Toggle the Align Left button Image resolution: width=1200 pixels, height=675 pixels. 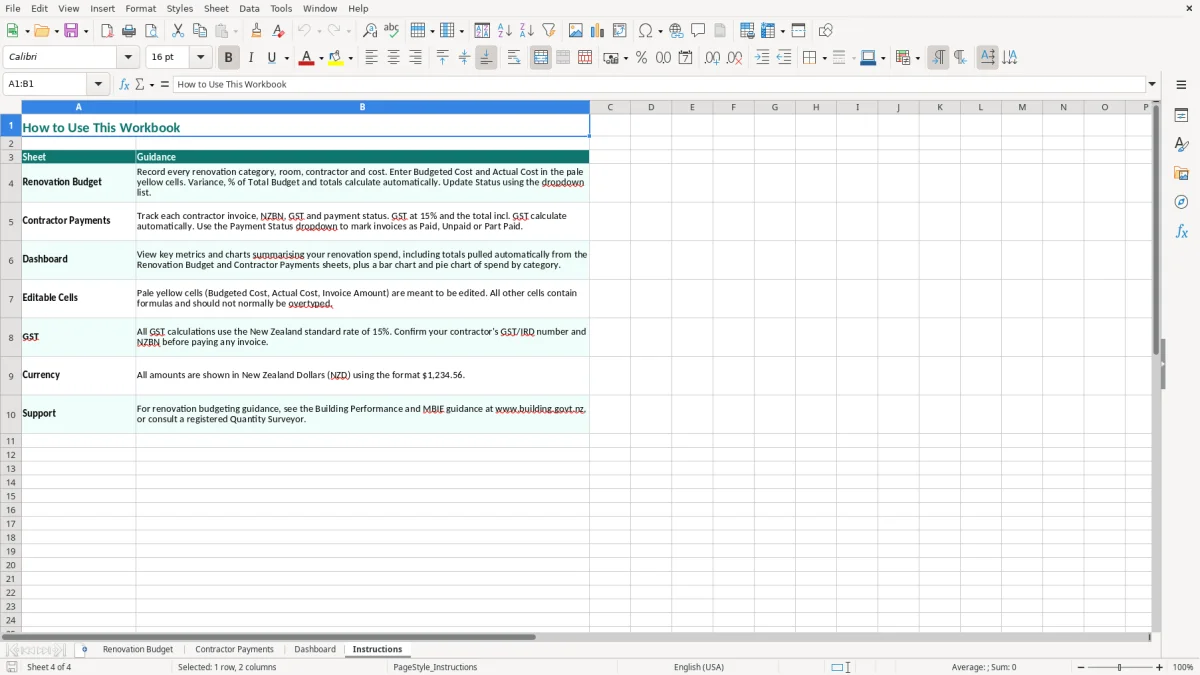371,58
